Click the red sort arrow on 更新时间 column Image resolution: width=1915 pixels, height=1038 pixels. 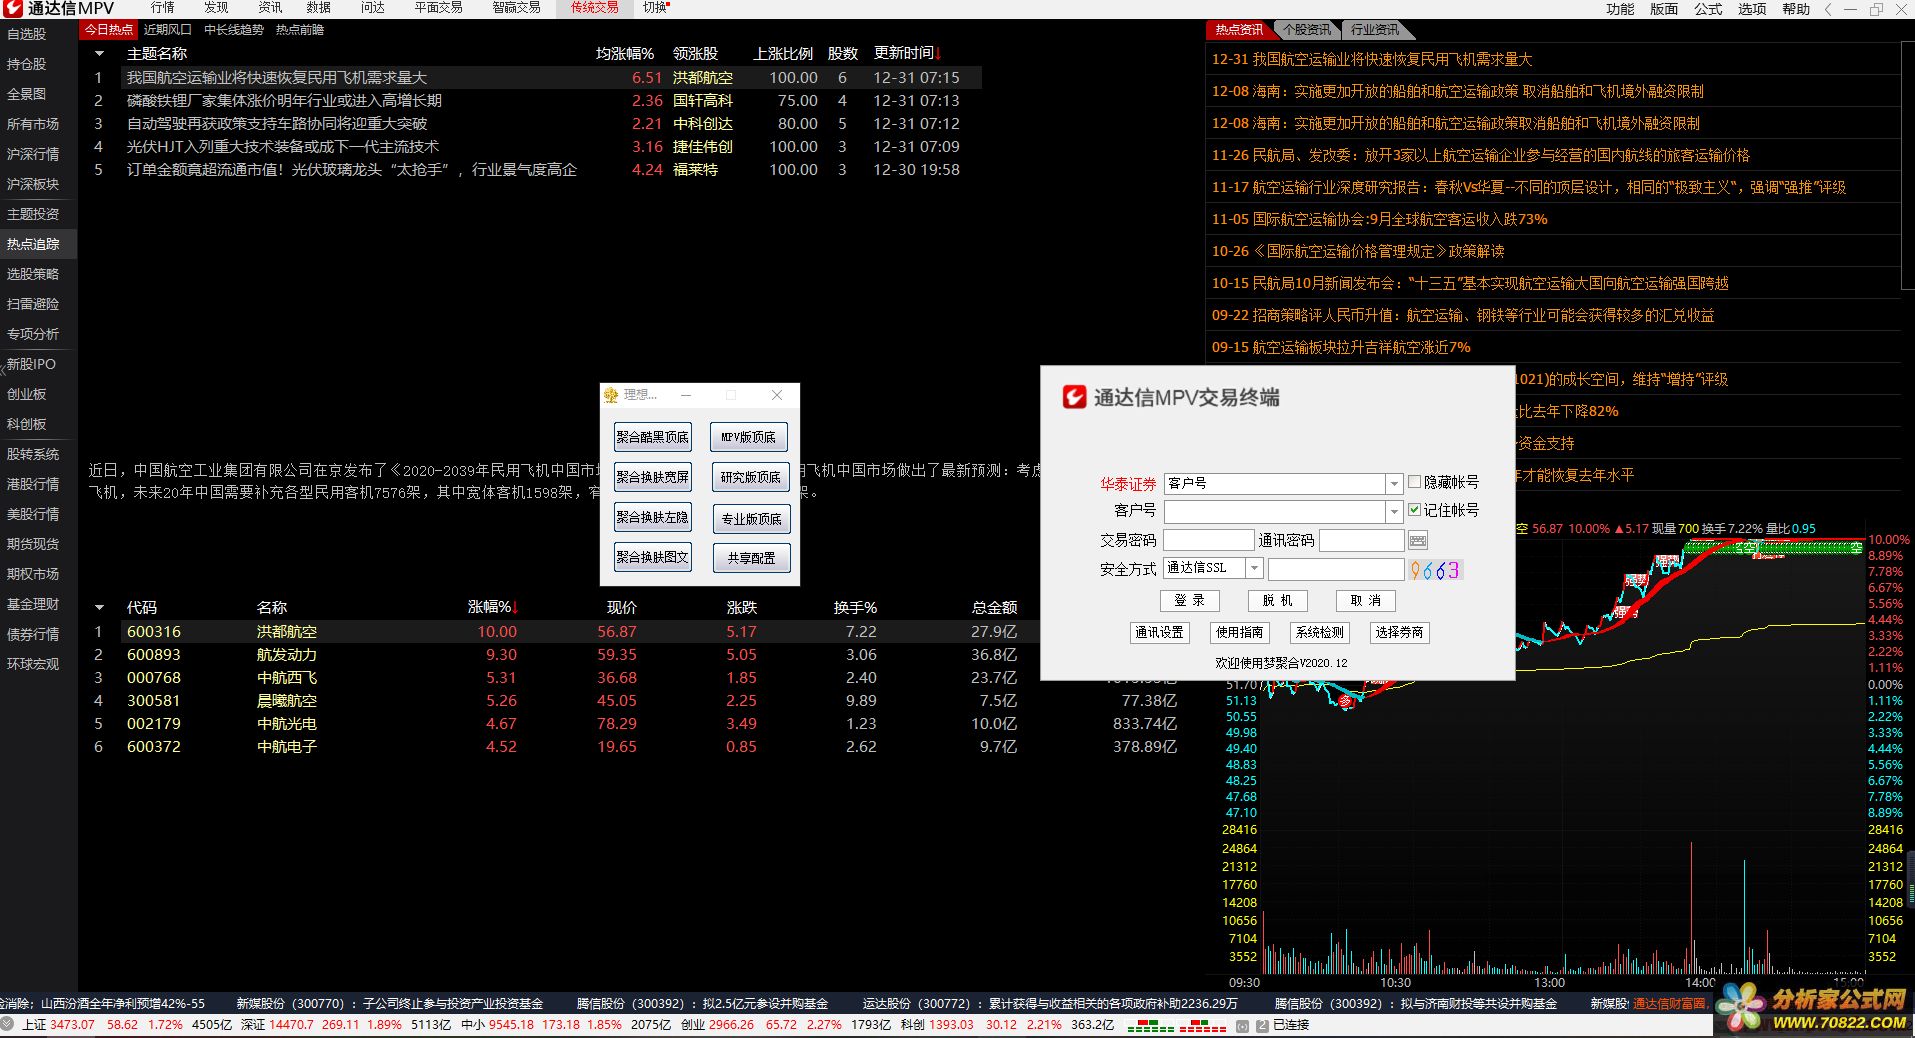(x=938, y=53)
